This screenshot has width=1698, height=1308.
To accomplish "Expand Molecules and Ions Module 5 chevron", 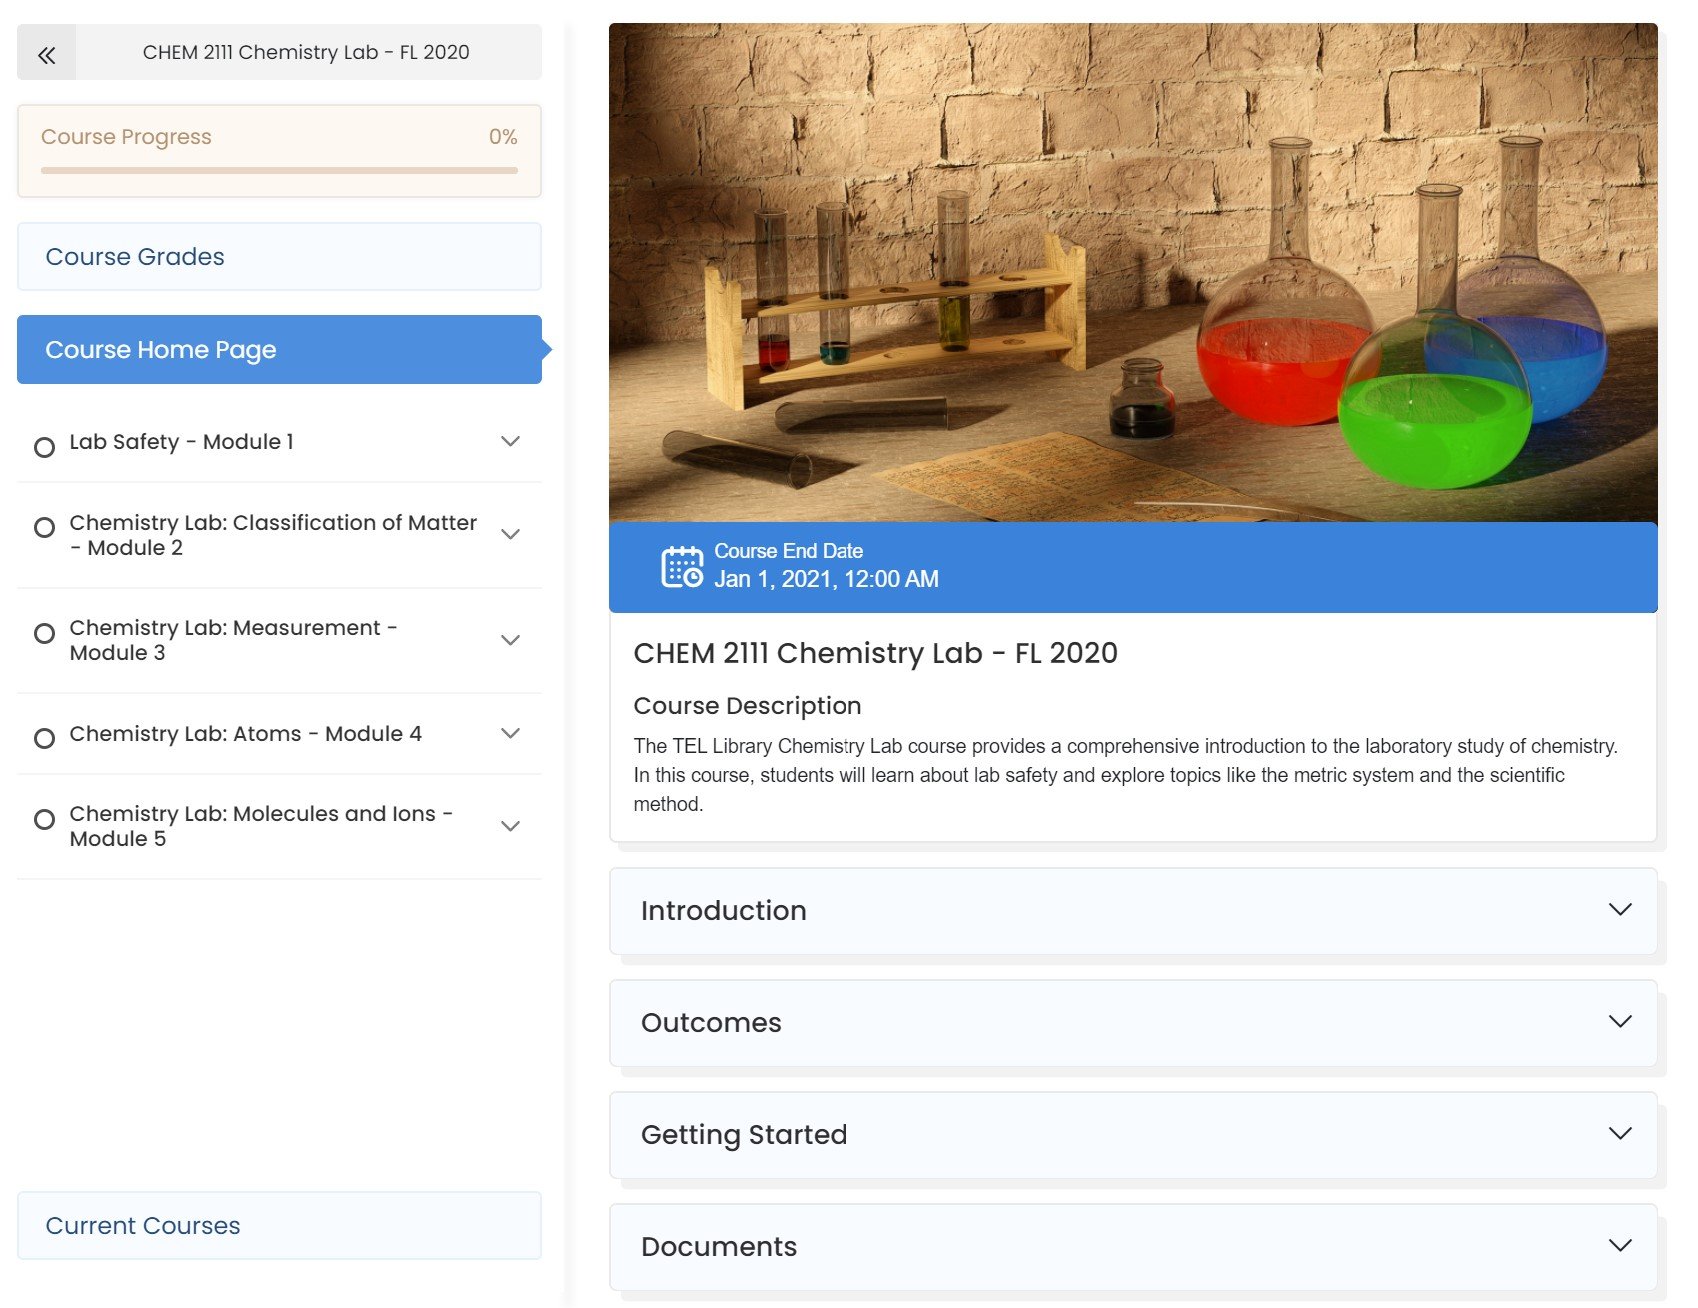I will [510, 826].
